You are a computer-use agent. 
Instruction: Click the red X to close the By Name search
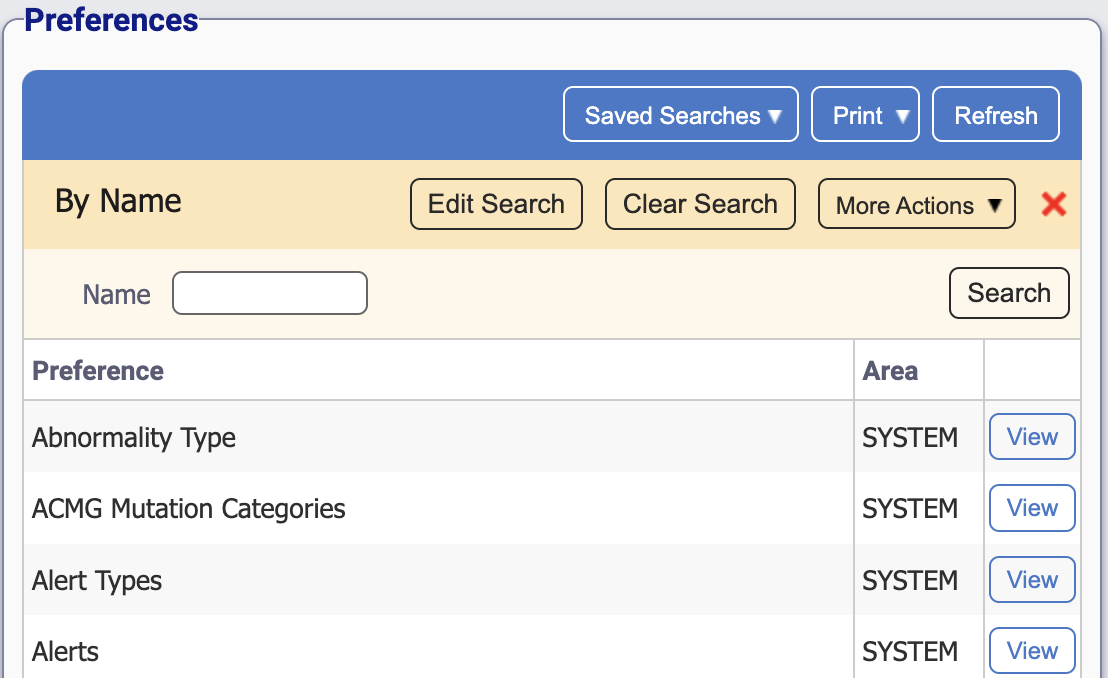1054,204
